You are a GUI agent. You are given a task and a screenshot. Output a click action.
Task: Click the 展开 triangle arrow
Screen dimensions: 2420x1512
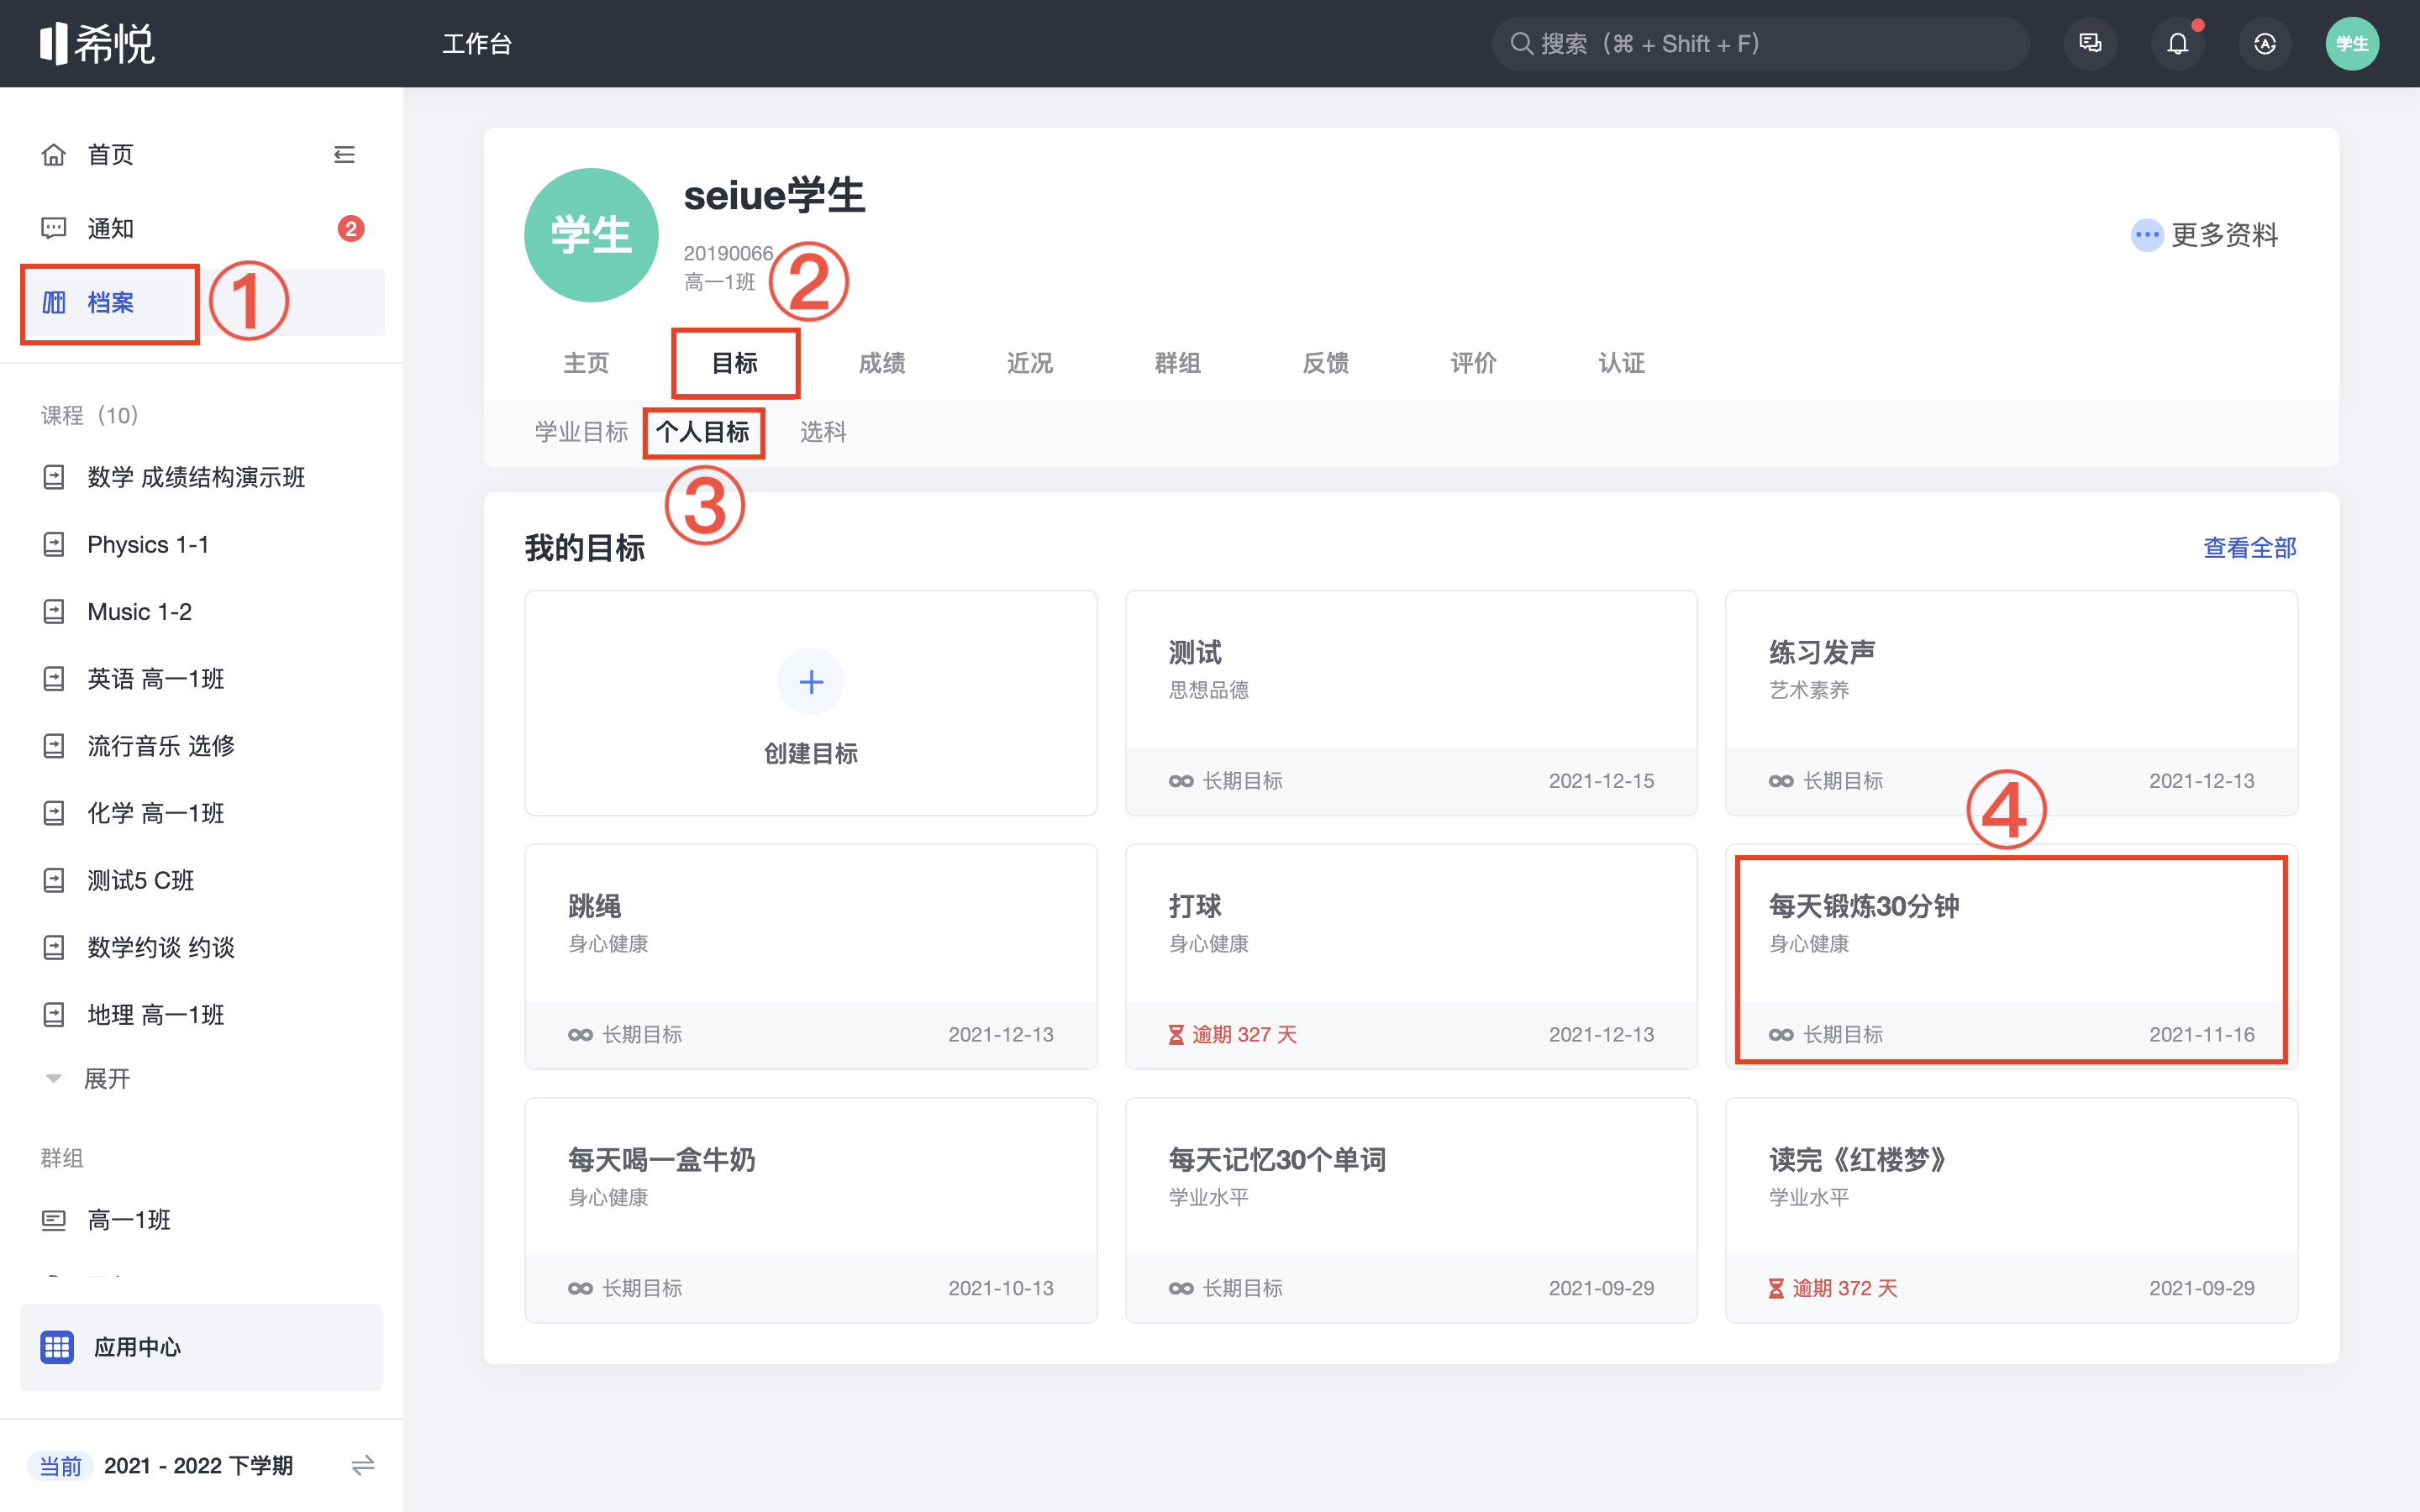click(x=53, y=1079)
